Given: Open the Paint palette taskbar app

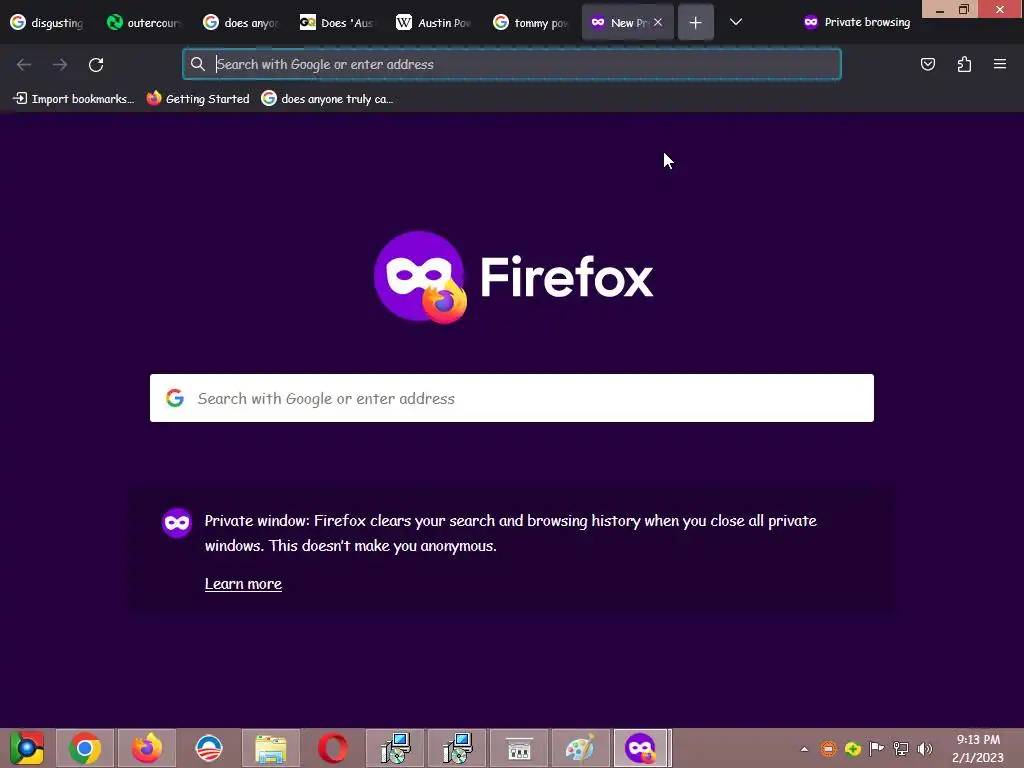Looking at the screenshot, I should 580,748.
